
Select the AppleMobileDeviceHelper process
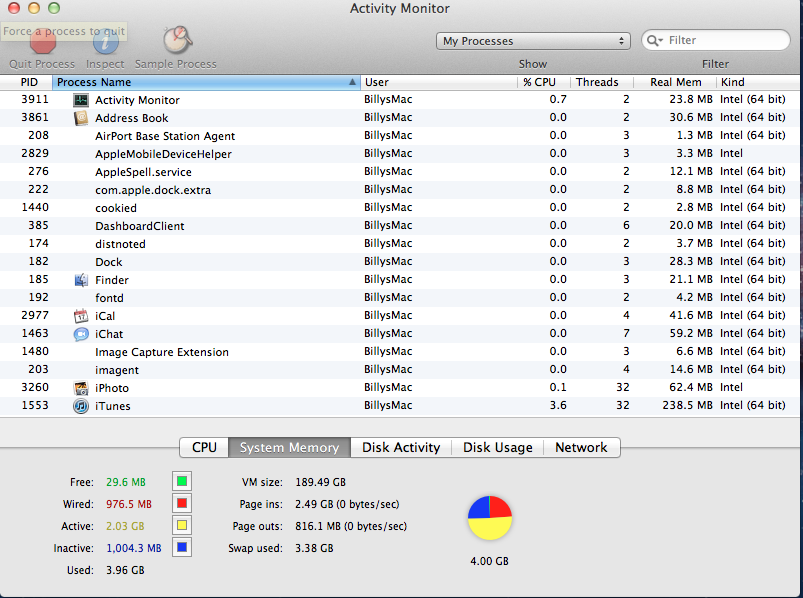pyautogui.click(x=399, y=154)
